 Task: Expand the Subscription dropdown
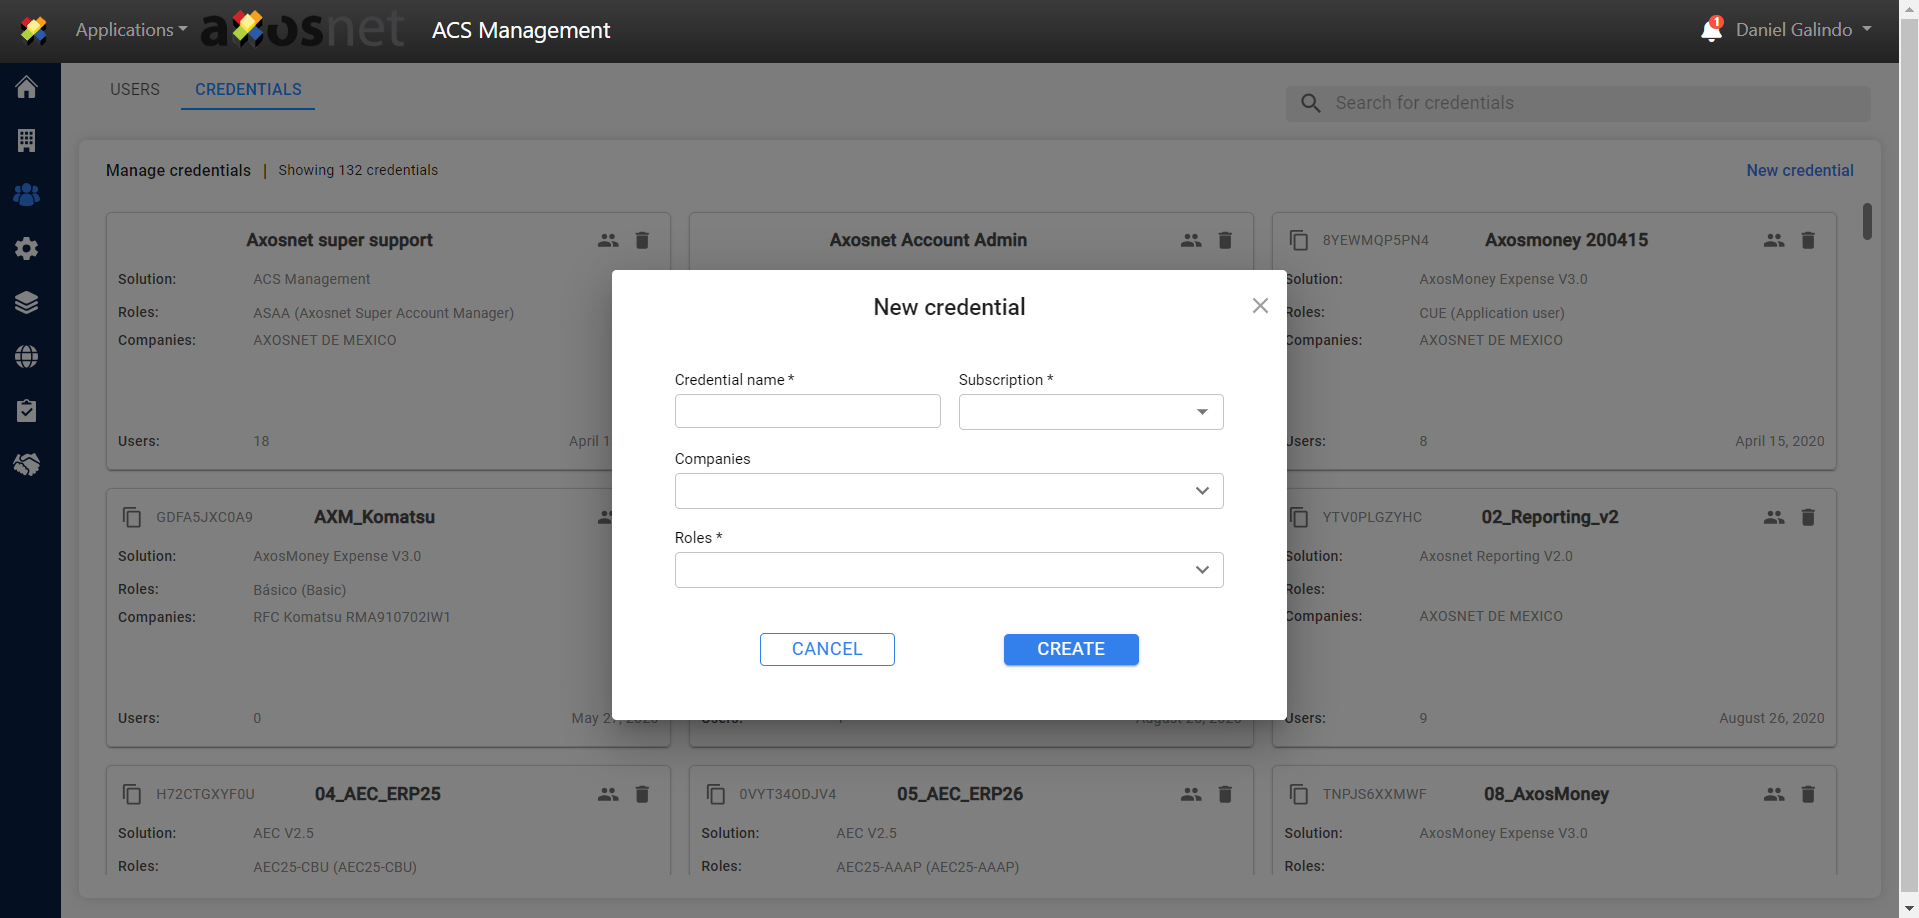click(x=1091, y=412)
